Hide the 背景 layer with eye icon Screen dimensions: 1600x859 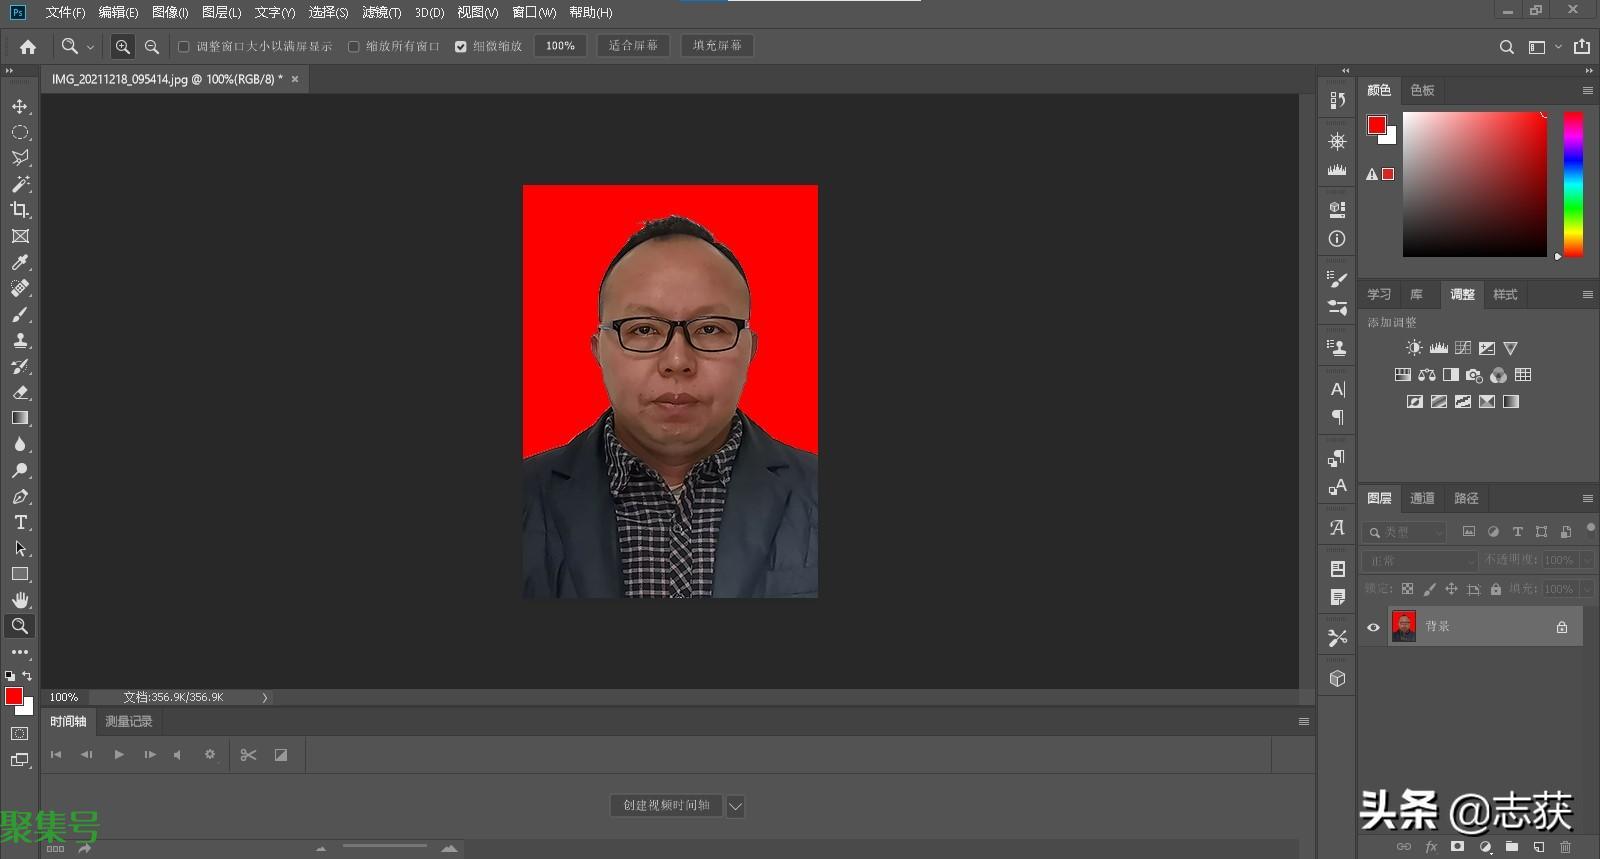pyautogui.click(x=1373, y=627)
